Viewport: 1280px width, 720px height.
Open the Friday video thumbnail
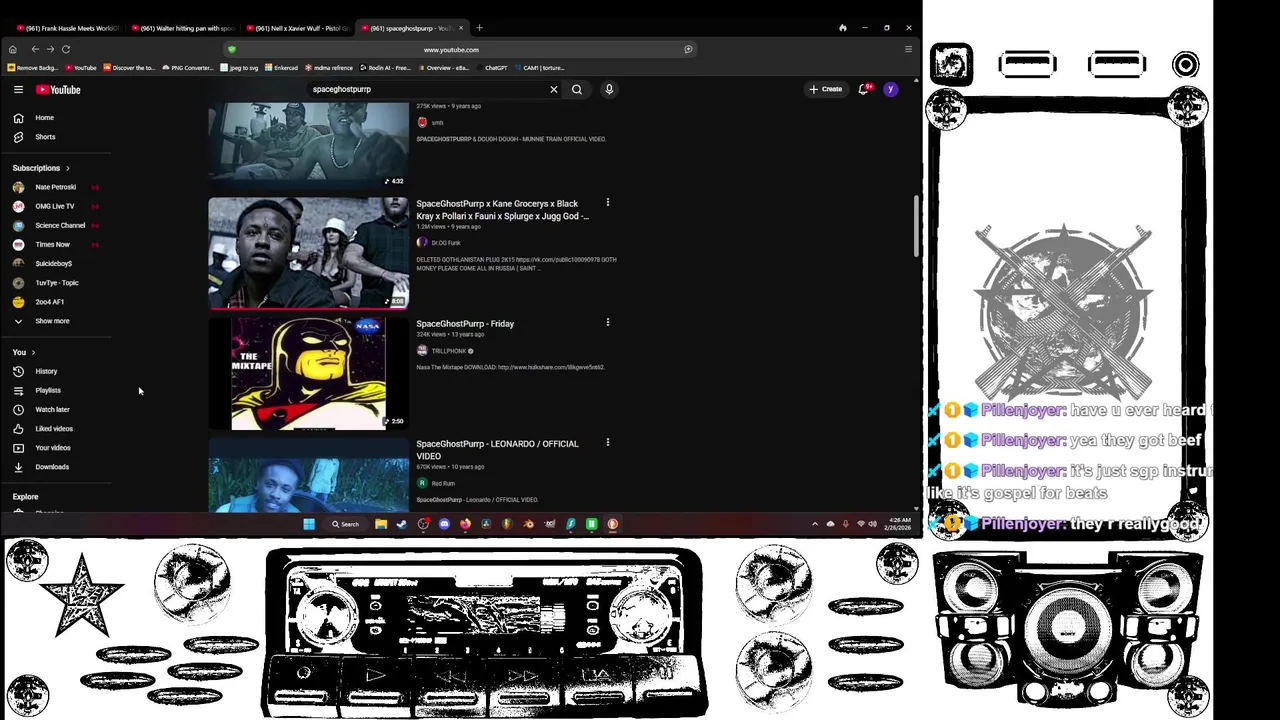point(308,373)
